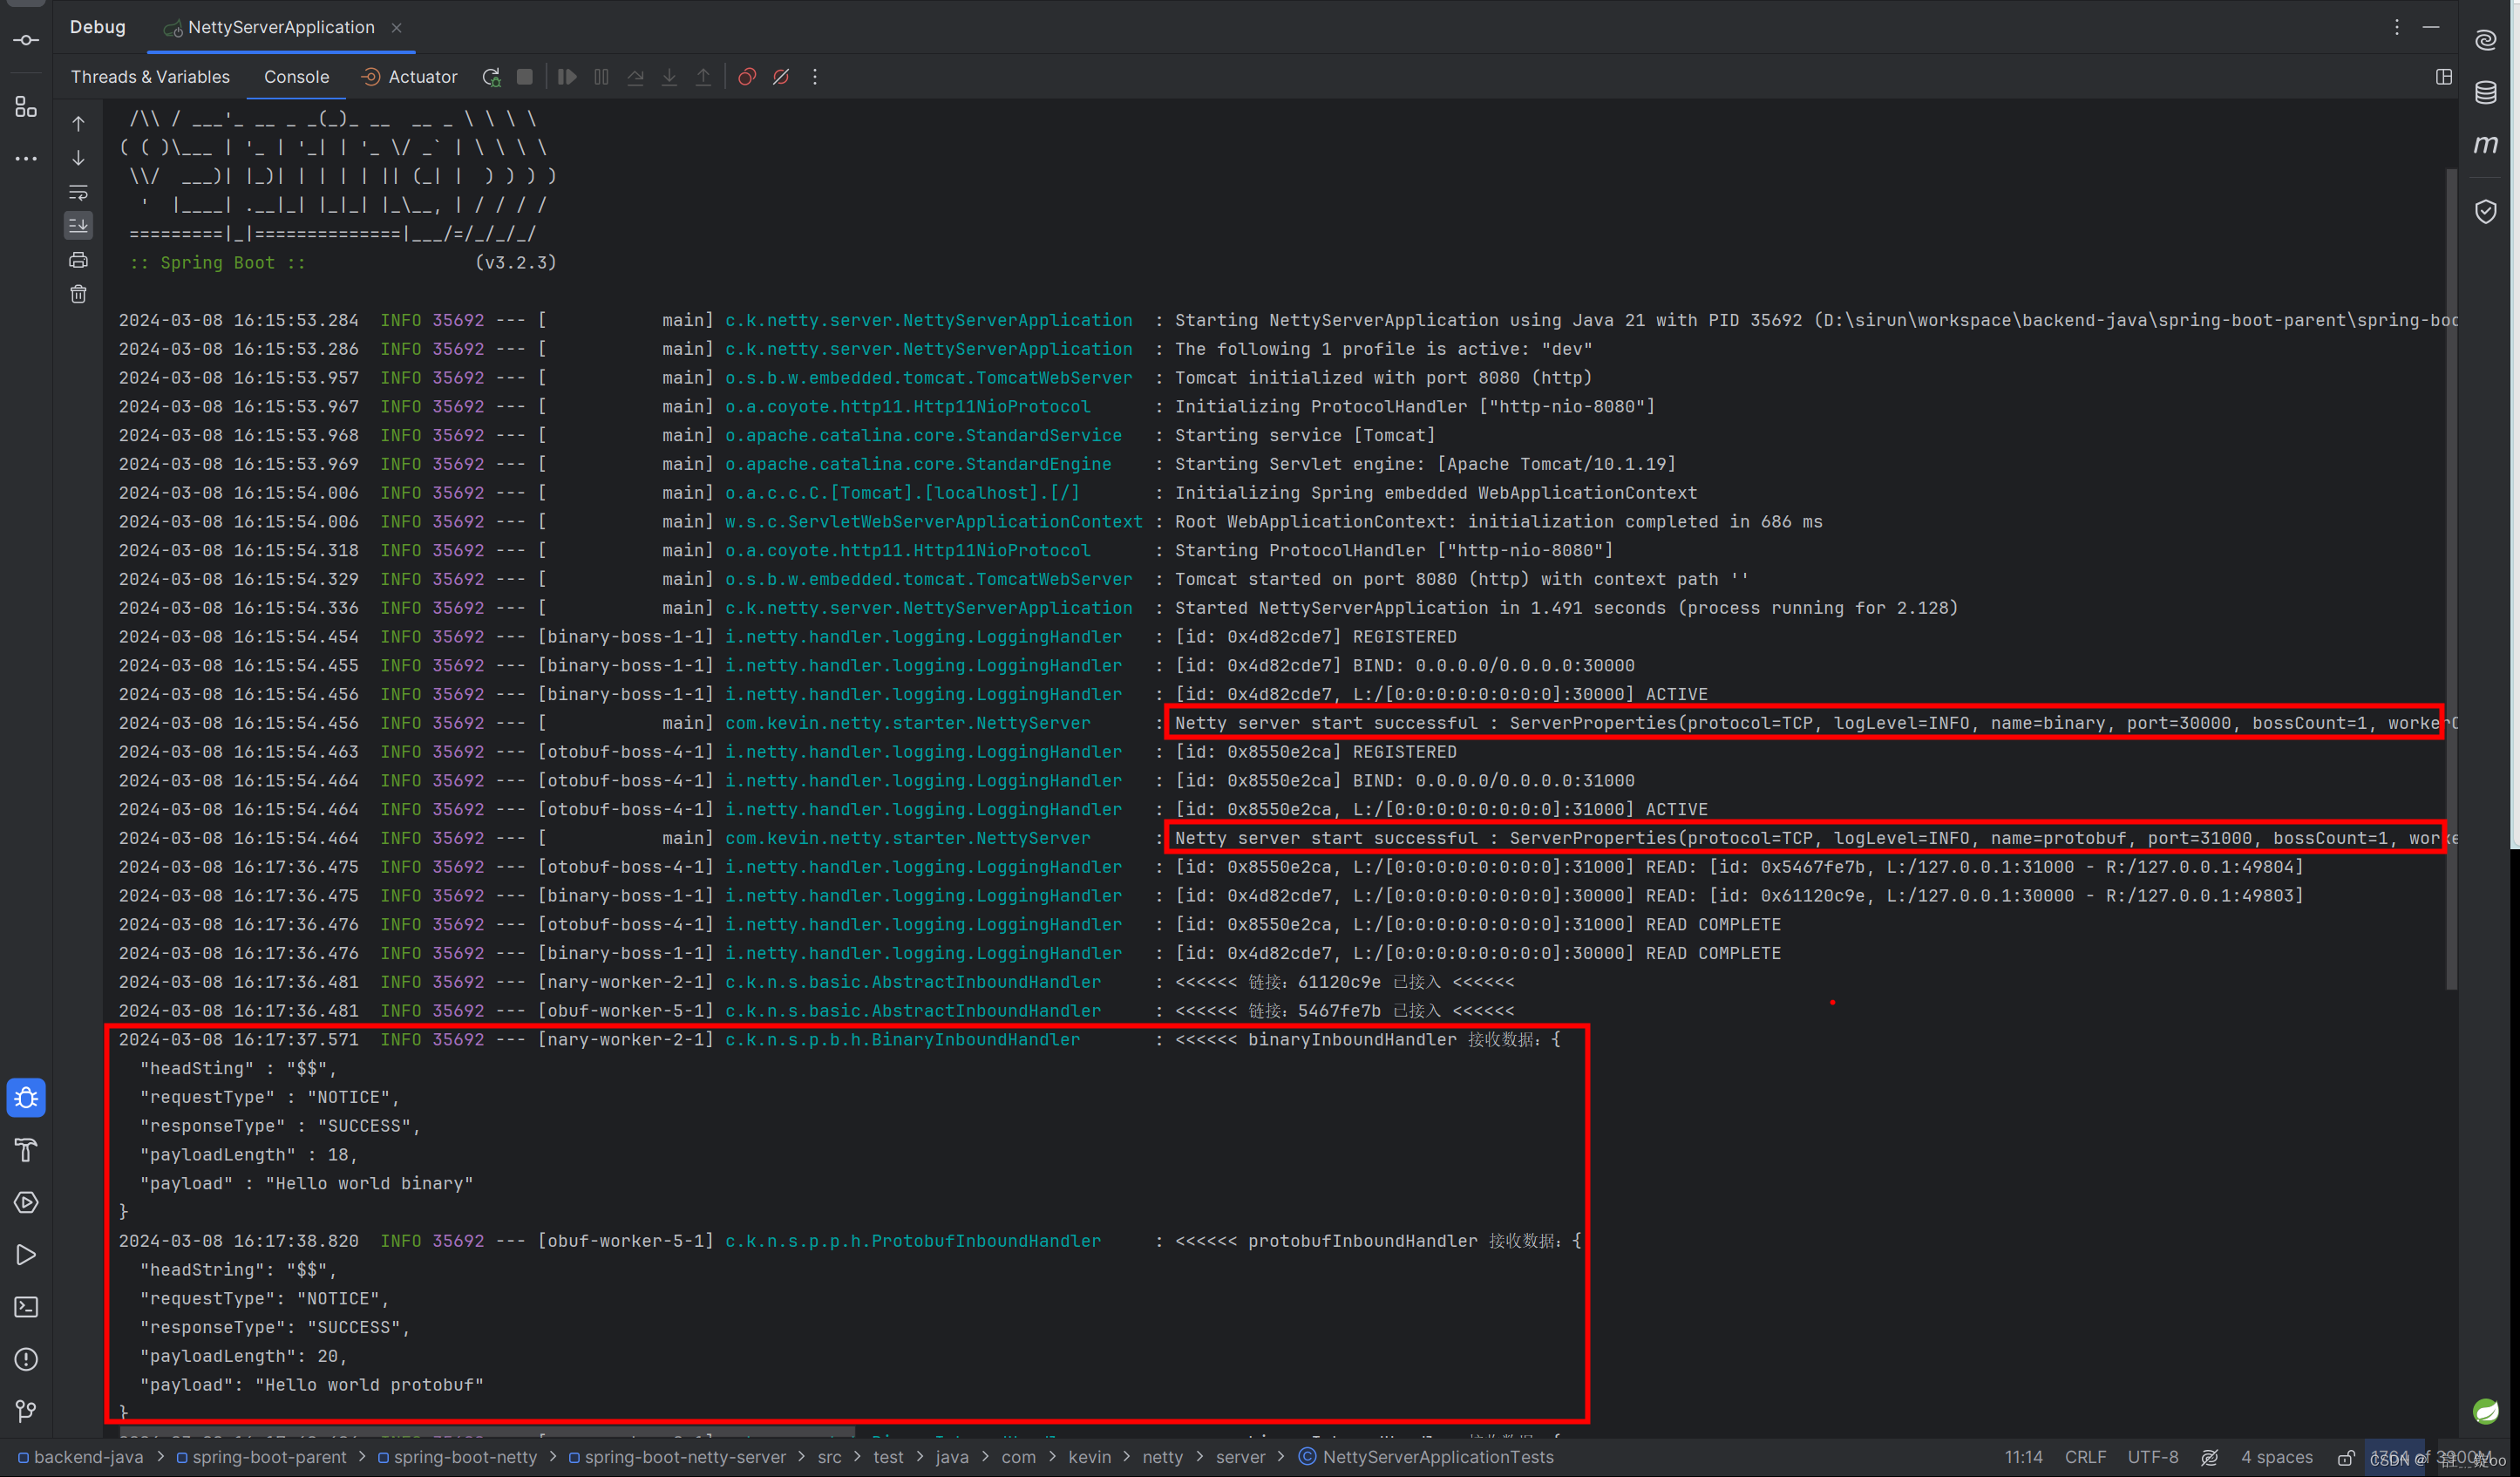Click text "Hello world binary" payload

tap(369, 1183)
